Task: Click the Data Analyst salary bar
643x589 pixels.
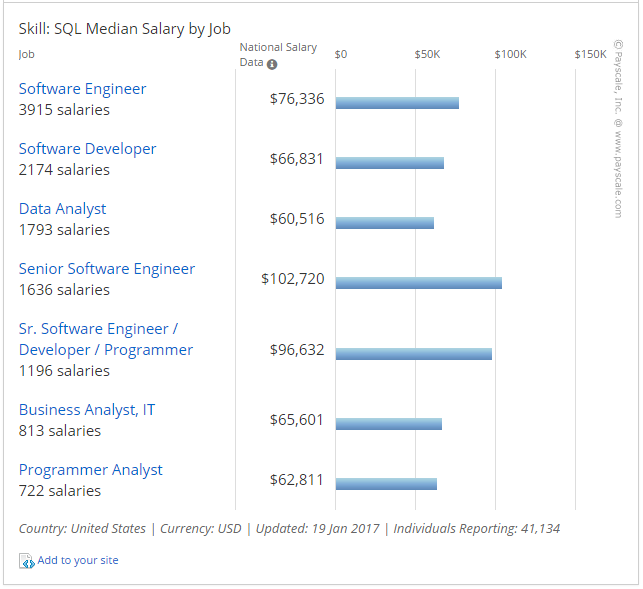Action: click(385, 223)
